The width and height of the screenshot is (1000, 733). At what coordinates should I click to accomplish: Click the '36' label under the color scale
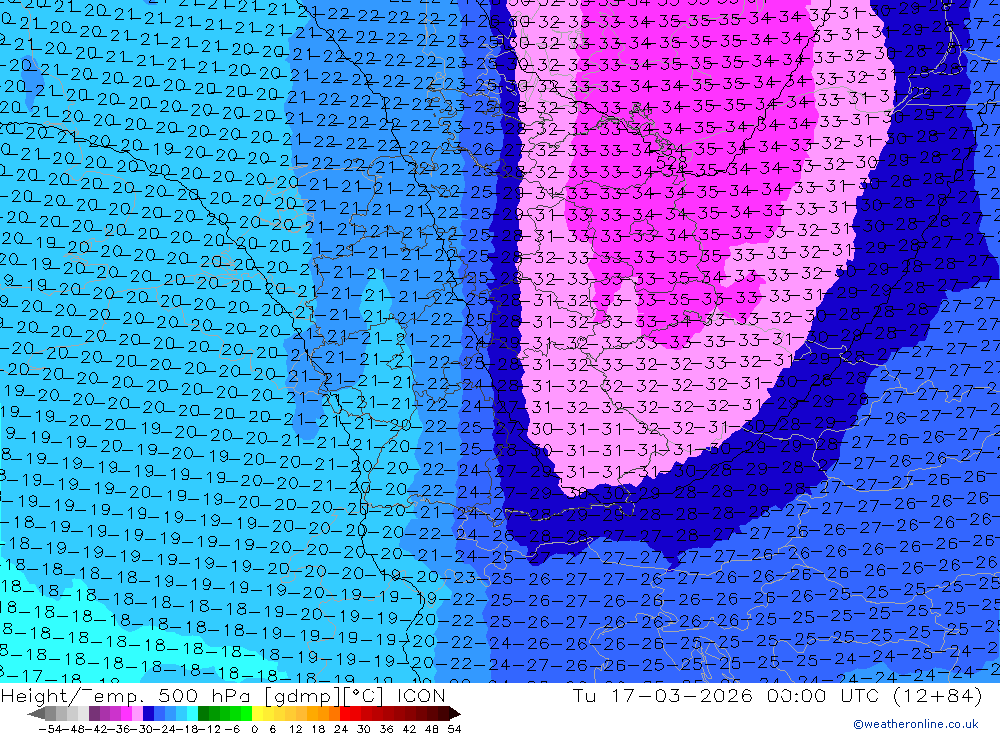click(386, 729)
